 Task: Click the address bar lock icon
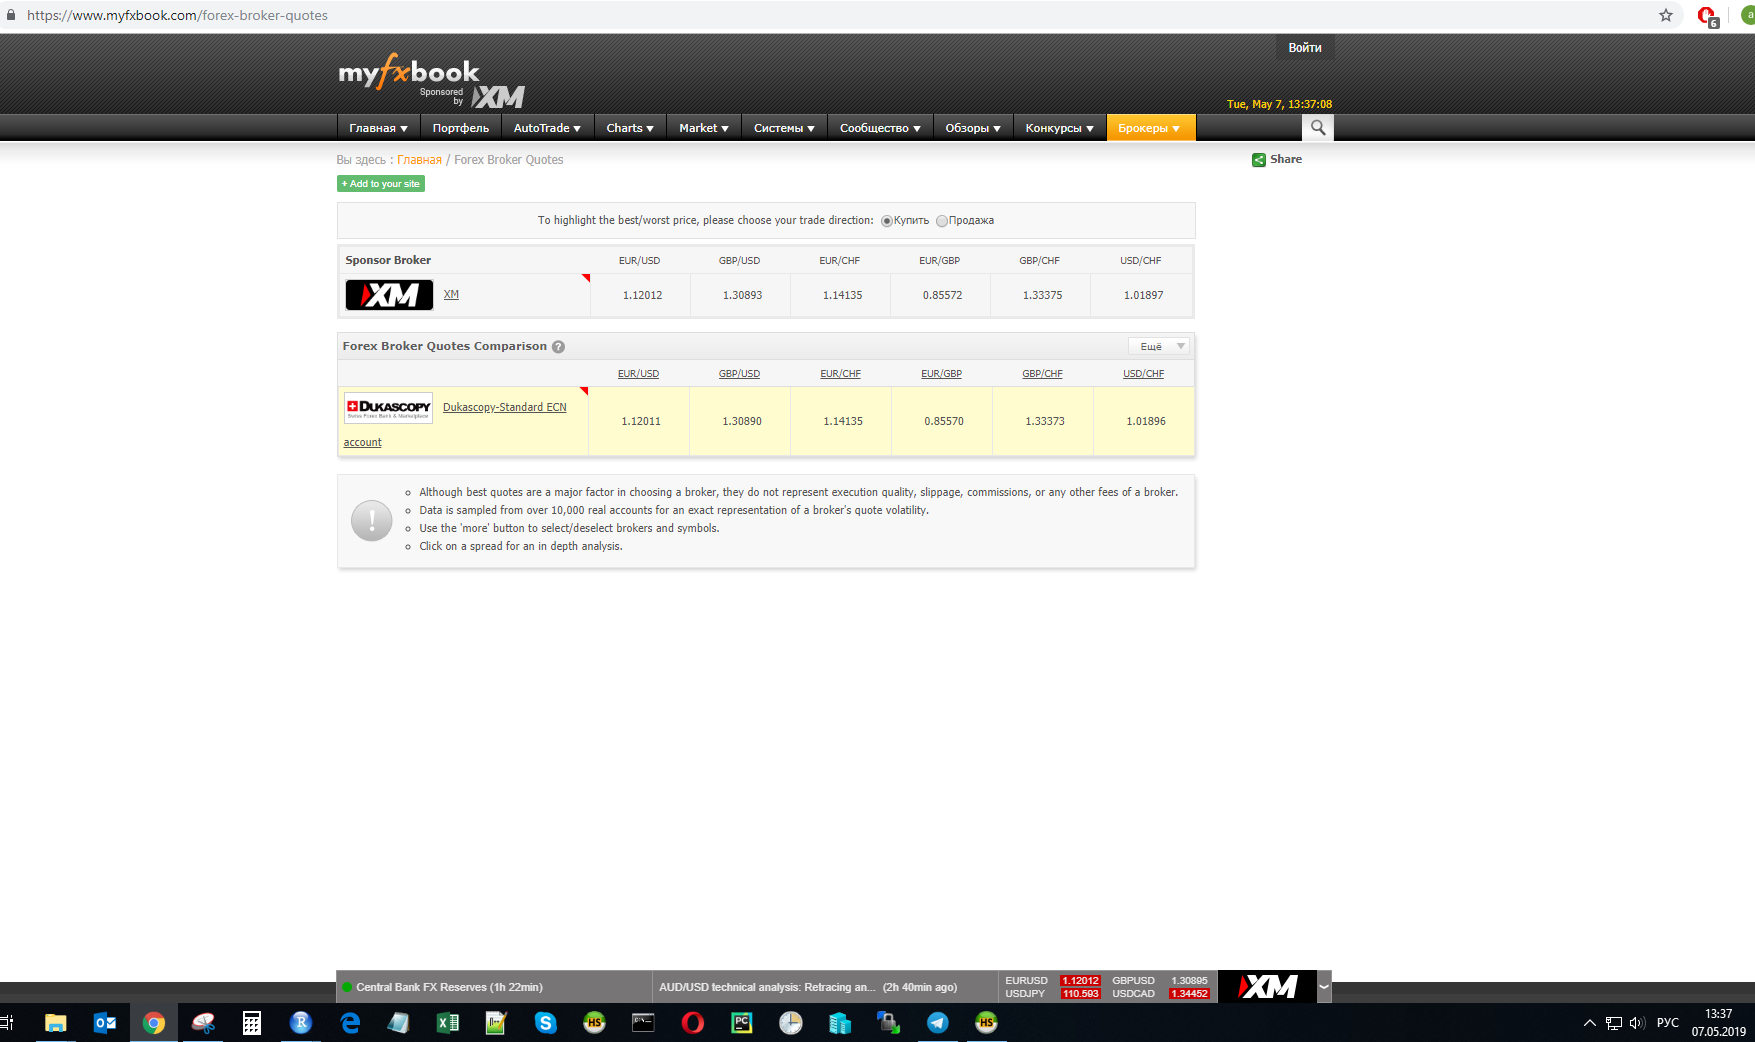click(x=11, y=15)
